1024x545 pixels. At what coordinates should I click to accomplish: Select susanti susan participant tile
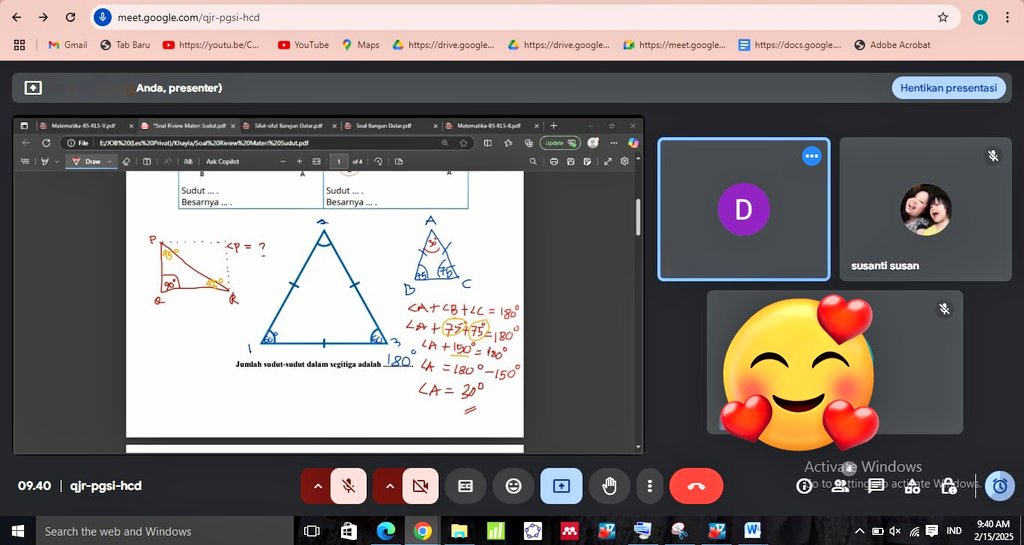click(x=925, y=209)
